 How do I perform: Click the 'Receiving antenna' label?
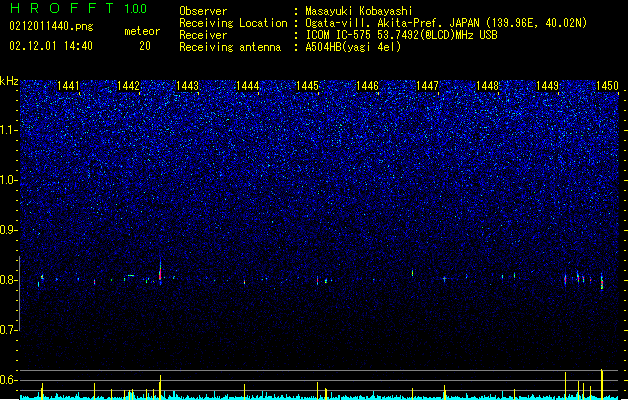[x=230, y=47]
